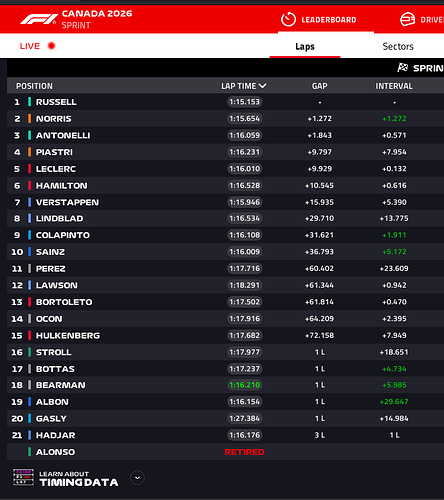Open the Leaderboard section
The width and height of the screenshot is (444, 500).
point(329,20)
